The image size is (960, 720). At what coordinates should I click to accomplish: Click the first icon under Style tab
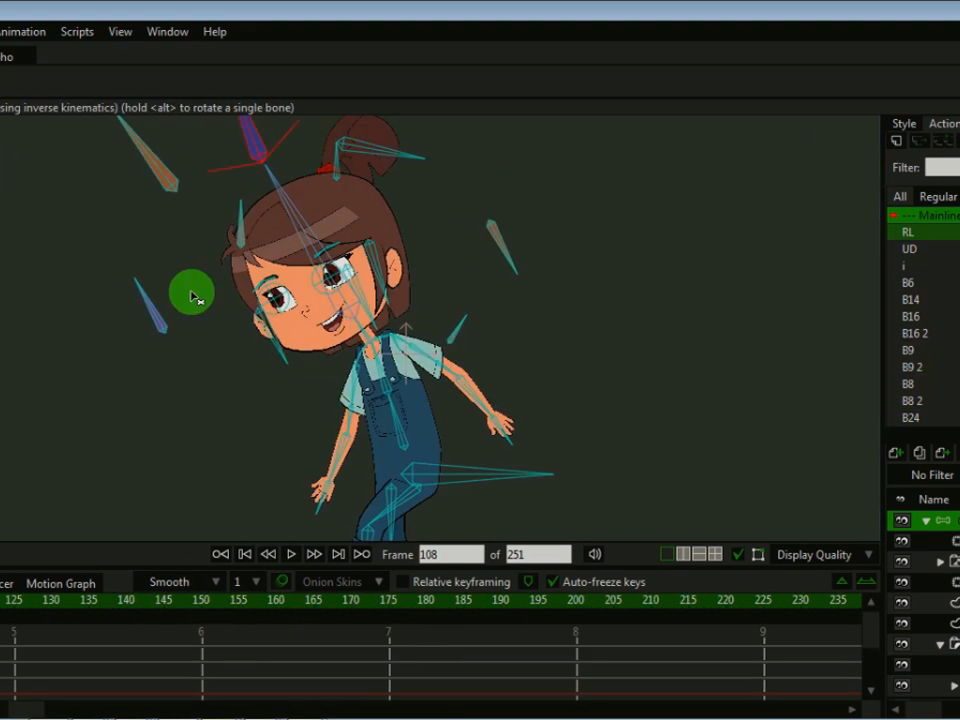(x=896, y=141)
